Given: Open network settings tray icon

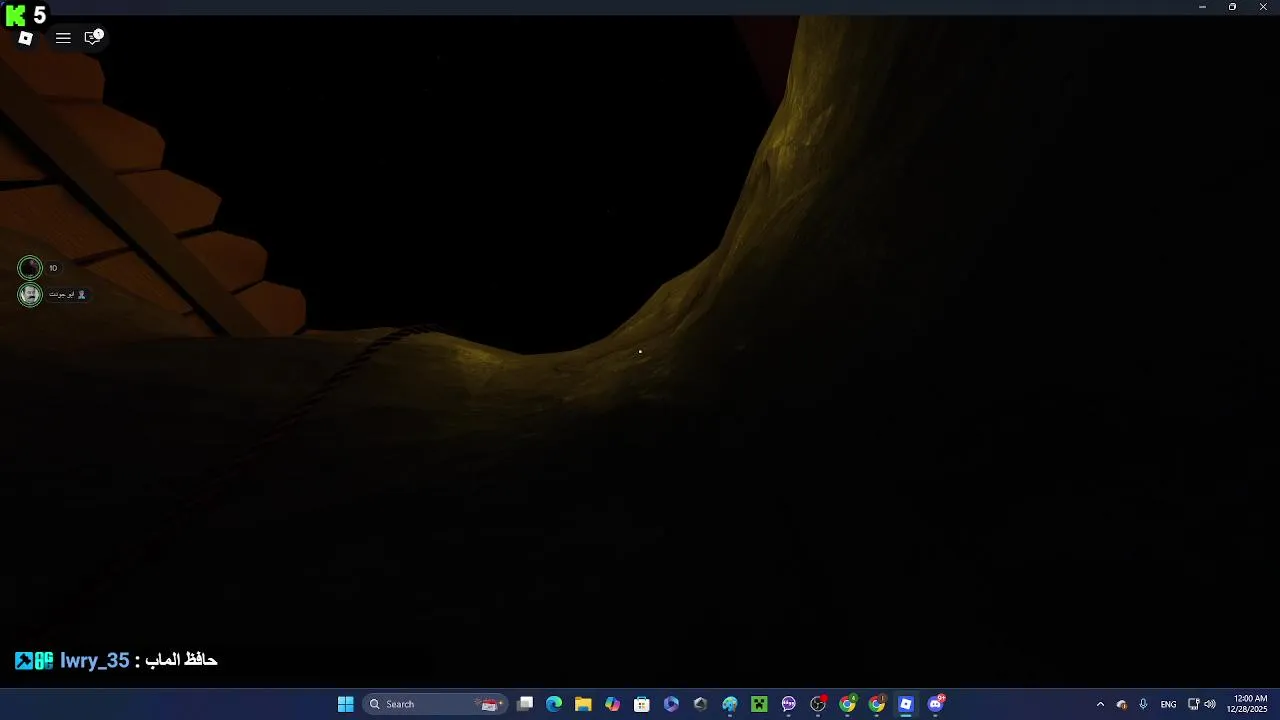Looking at the screenshot, I should click(x=1193, y=704).
